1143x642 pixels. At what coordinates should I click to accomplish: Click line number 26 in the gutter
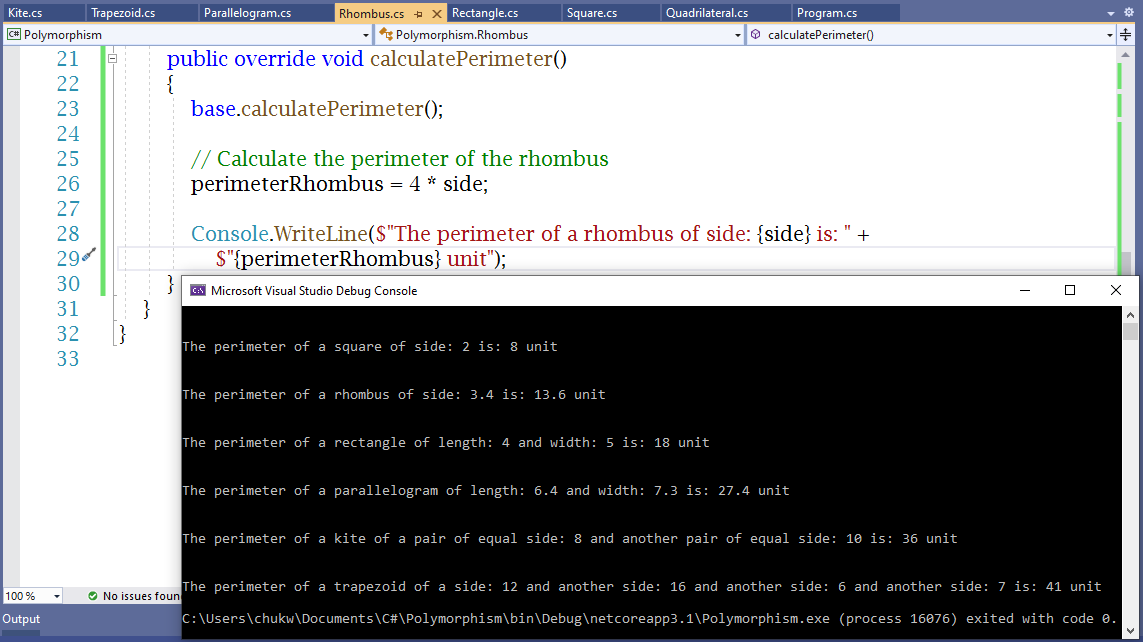point(67,184)
